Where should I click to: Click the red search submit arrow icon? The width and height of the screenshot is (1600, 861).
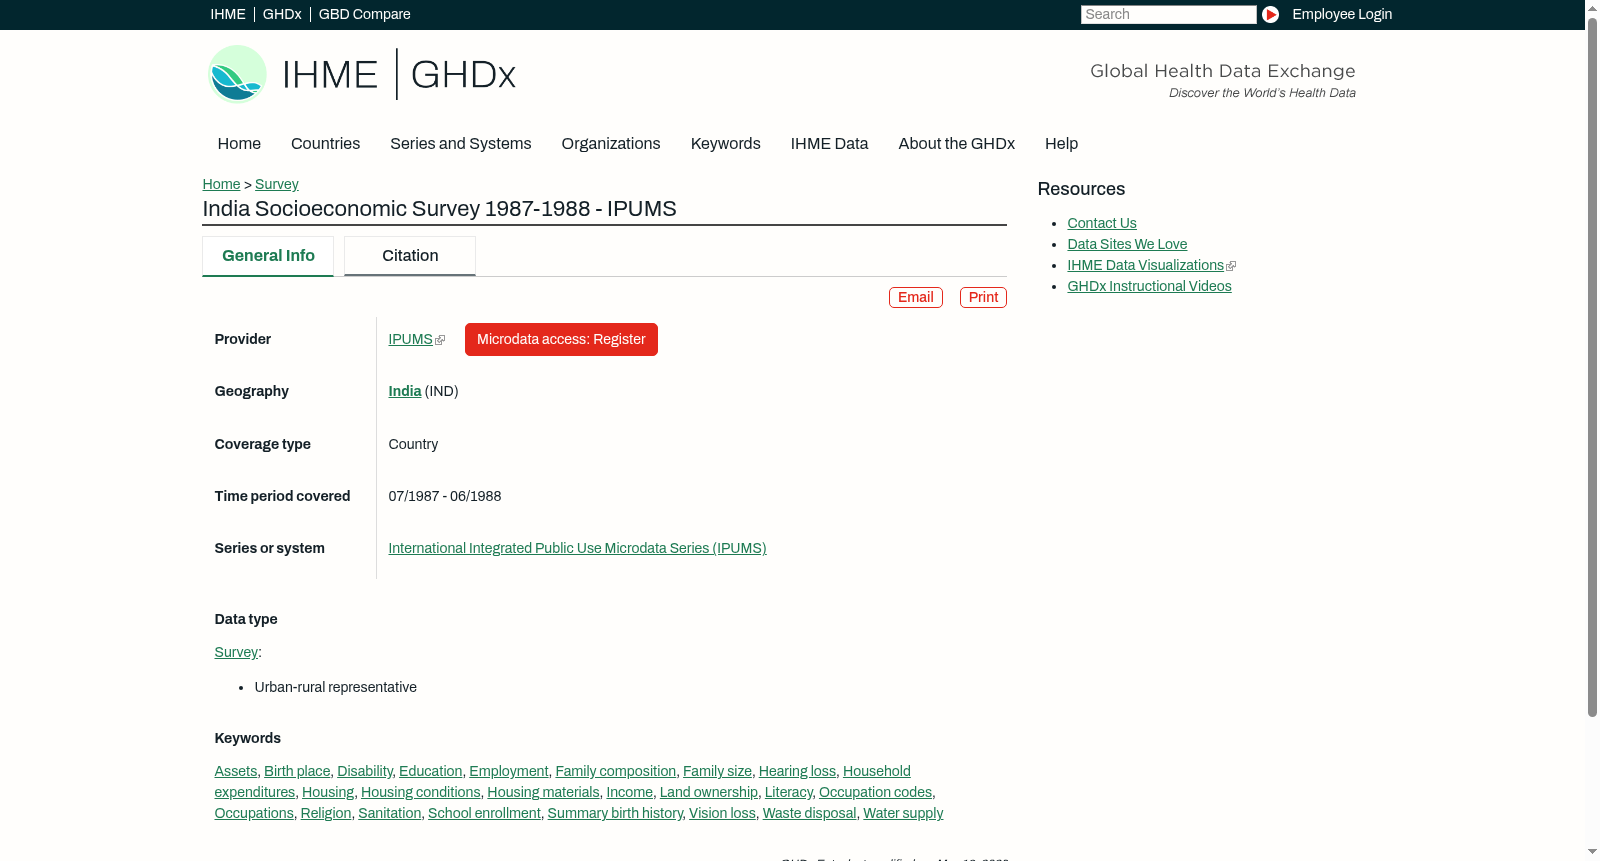(1270, 14)
